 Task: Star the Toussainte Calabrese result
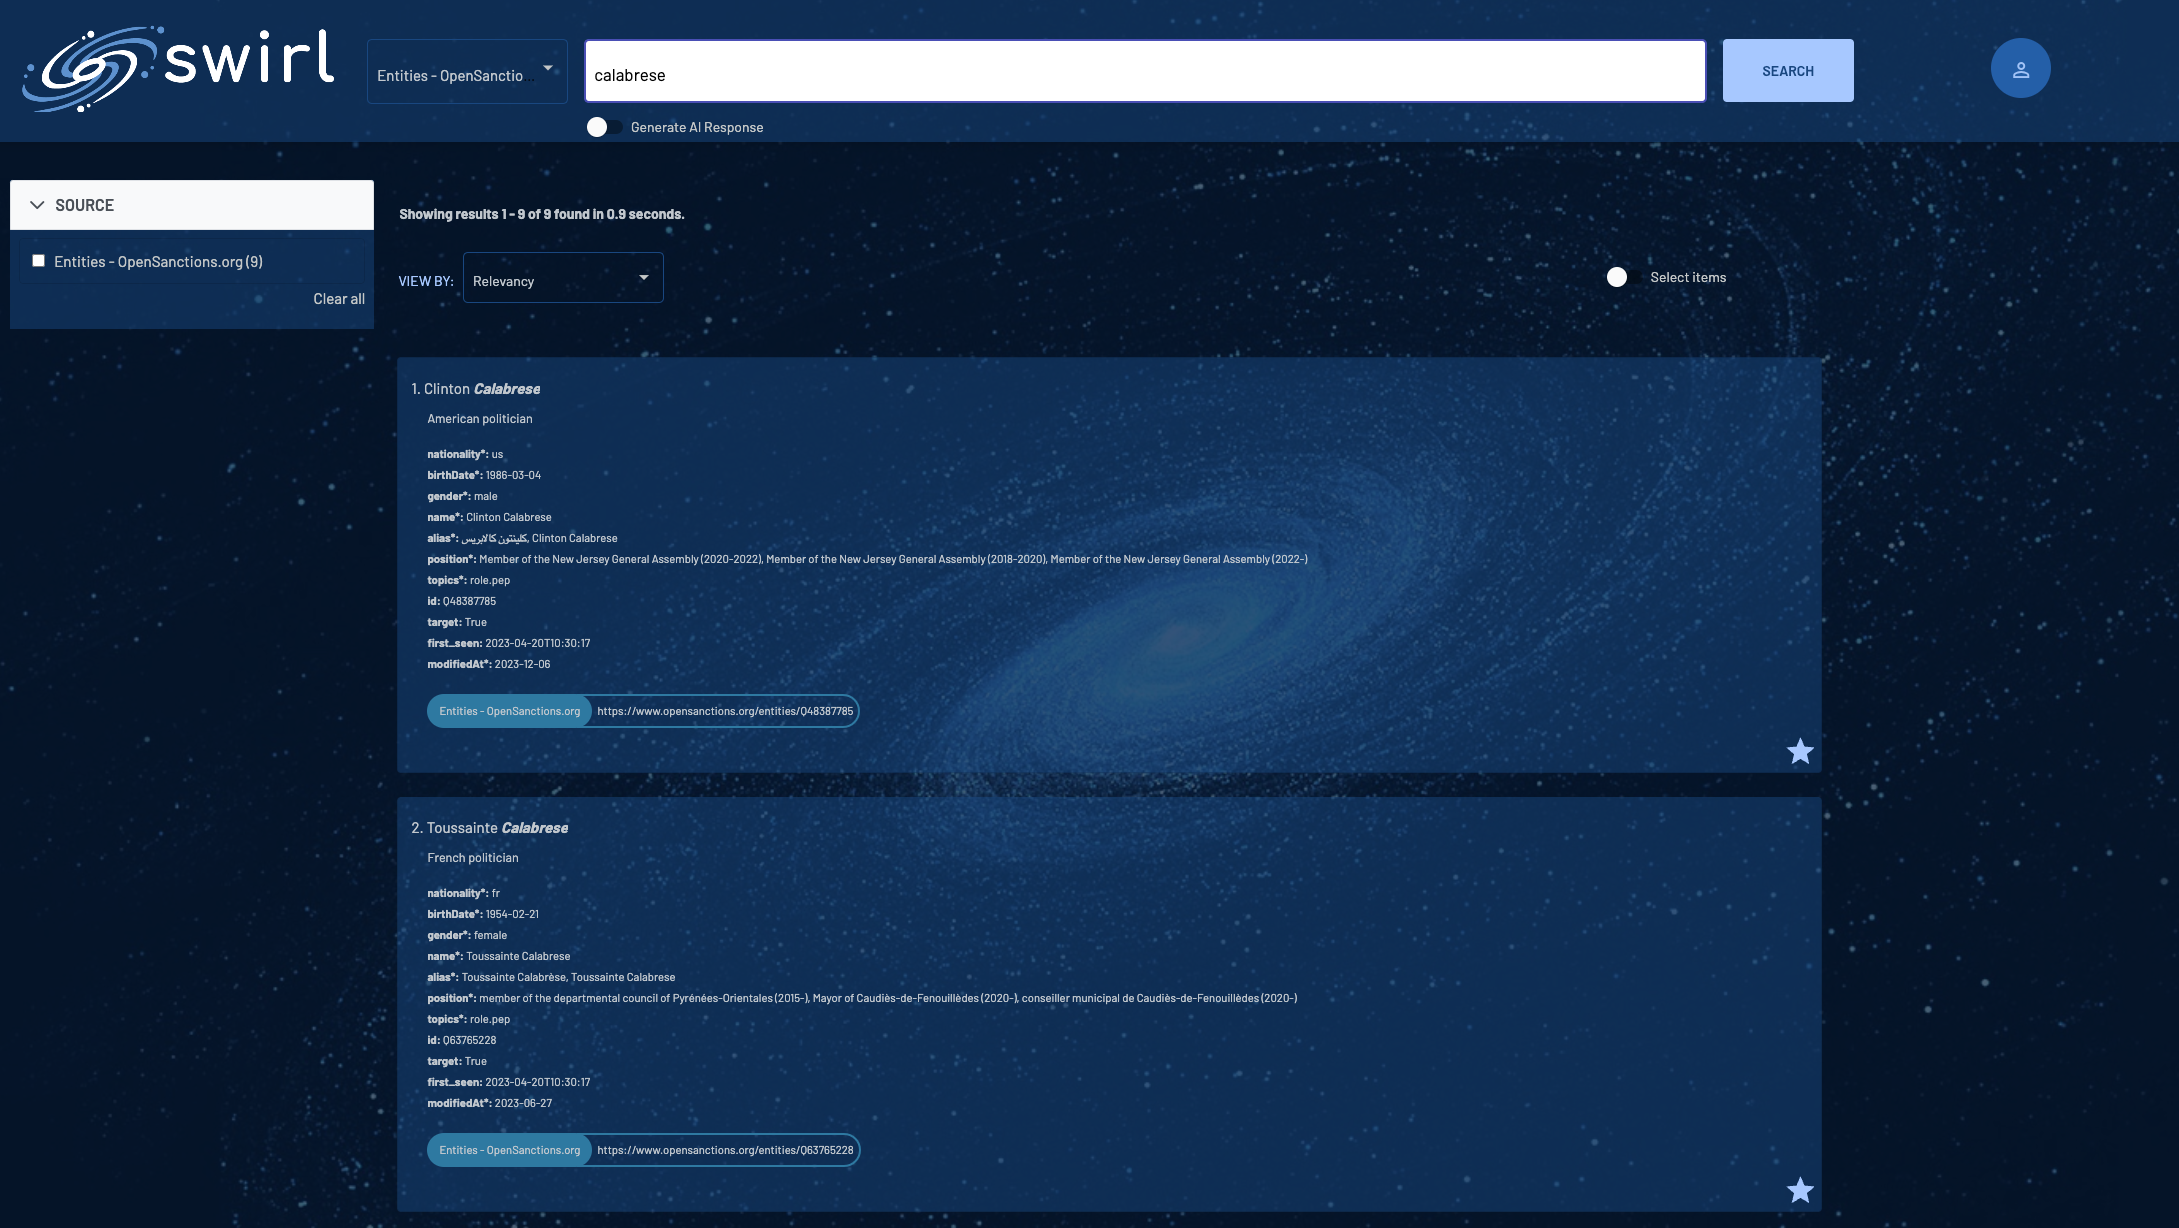(x=1799, y=1190)
